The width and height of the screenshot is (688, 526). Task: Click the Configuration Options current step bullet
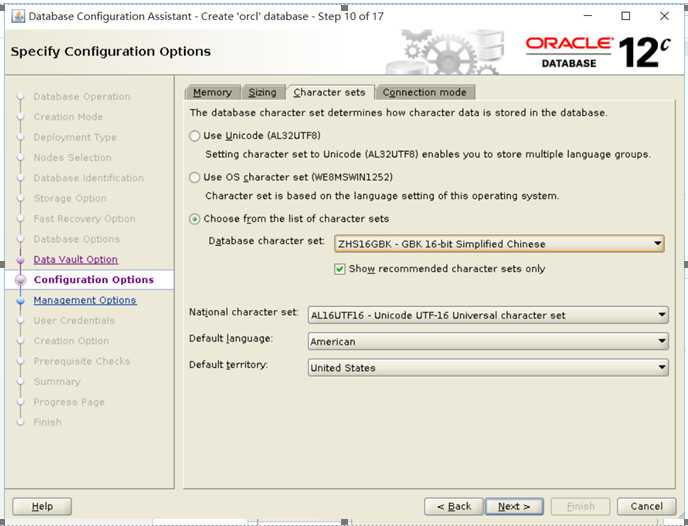point(20,280)
